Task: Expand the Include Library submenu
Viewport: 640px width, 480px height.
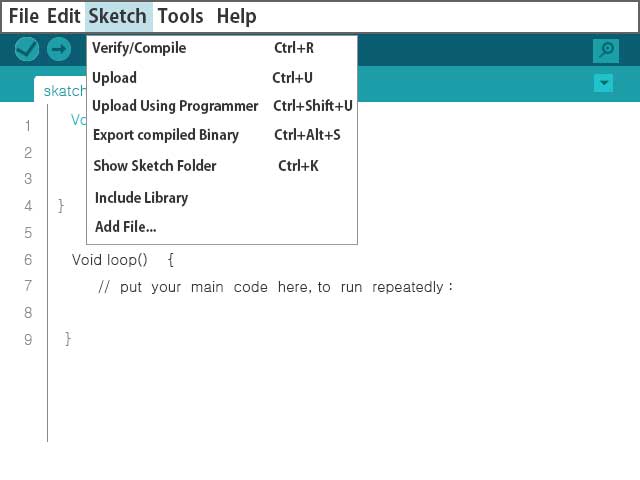Action: 222,198
